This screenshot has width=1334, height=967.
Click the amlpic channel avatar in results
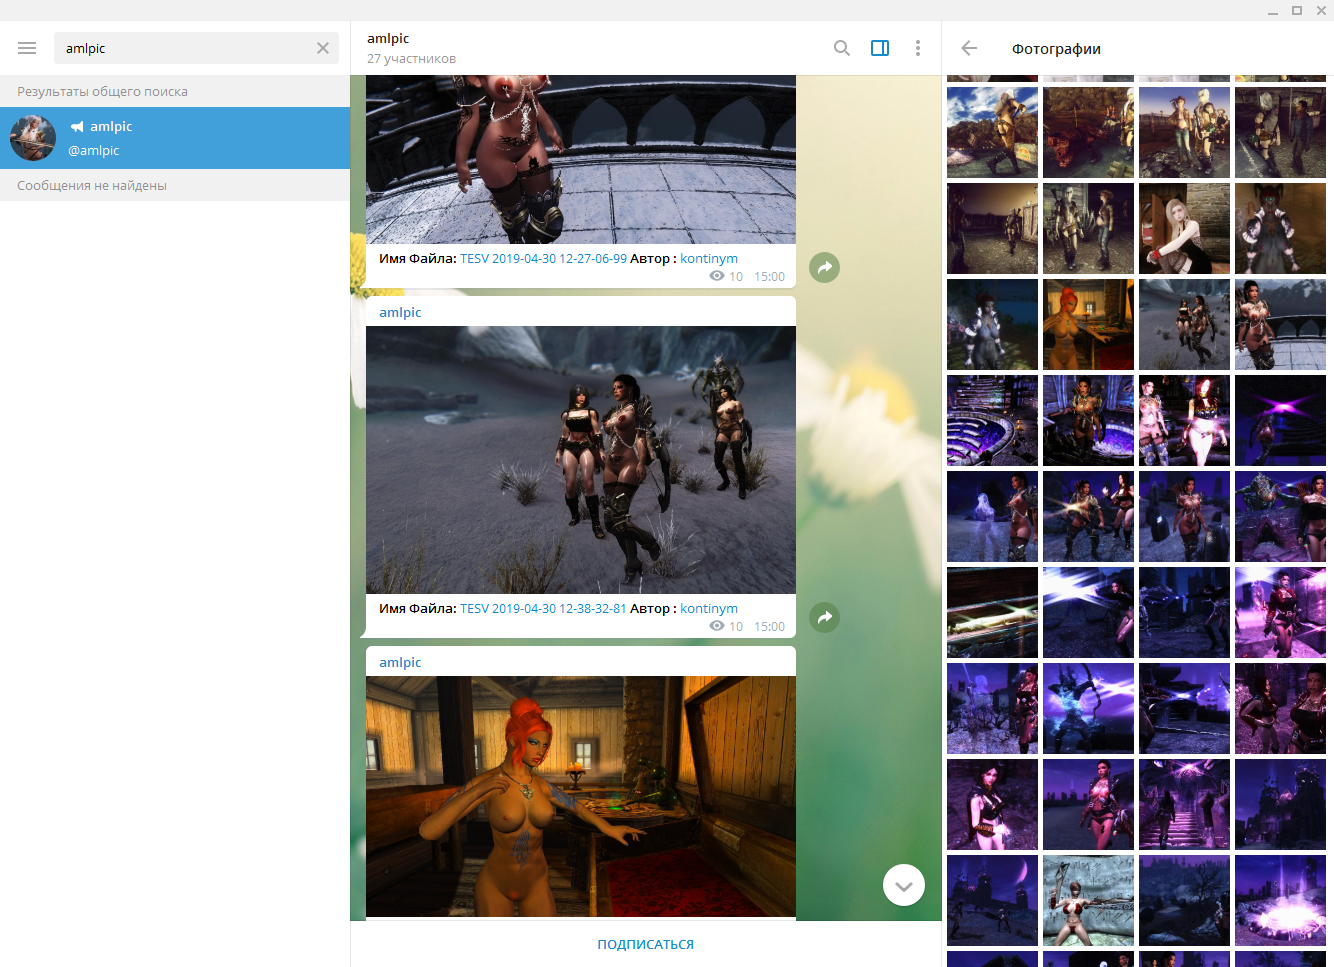coord(33,138)
